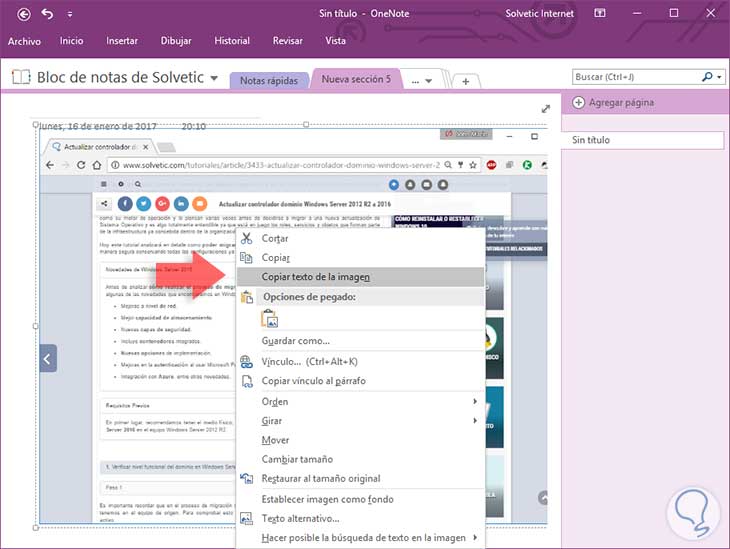This screenshot has width=730, height=549.
Task: Close the Actualizar controlador browser tab
Action: tap(146, 147)
